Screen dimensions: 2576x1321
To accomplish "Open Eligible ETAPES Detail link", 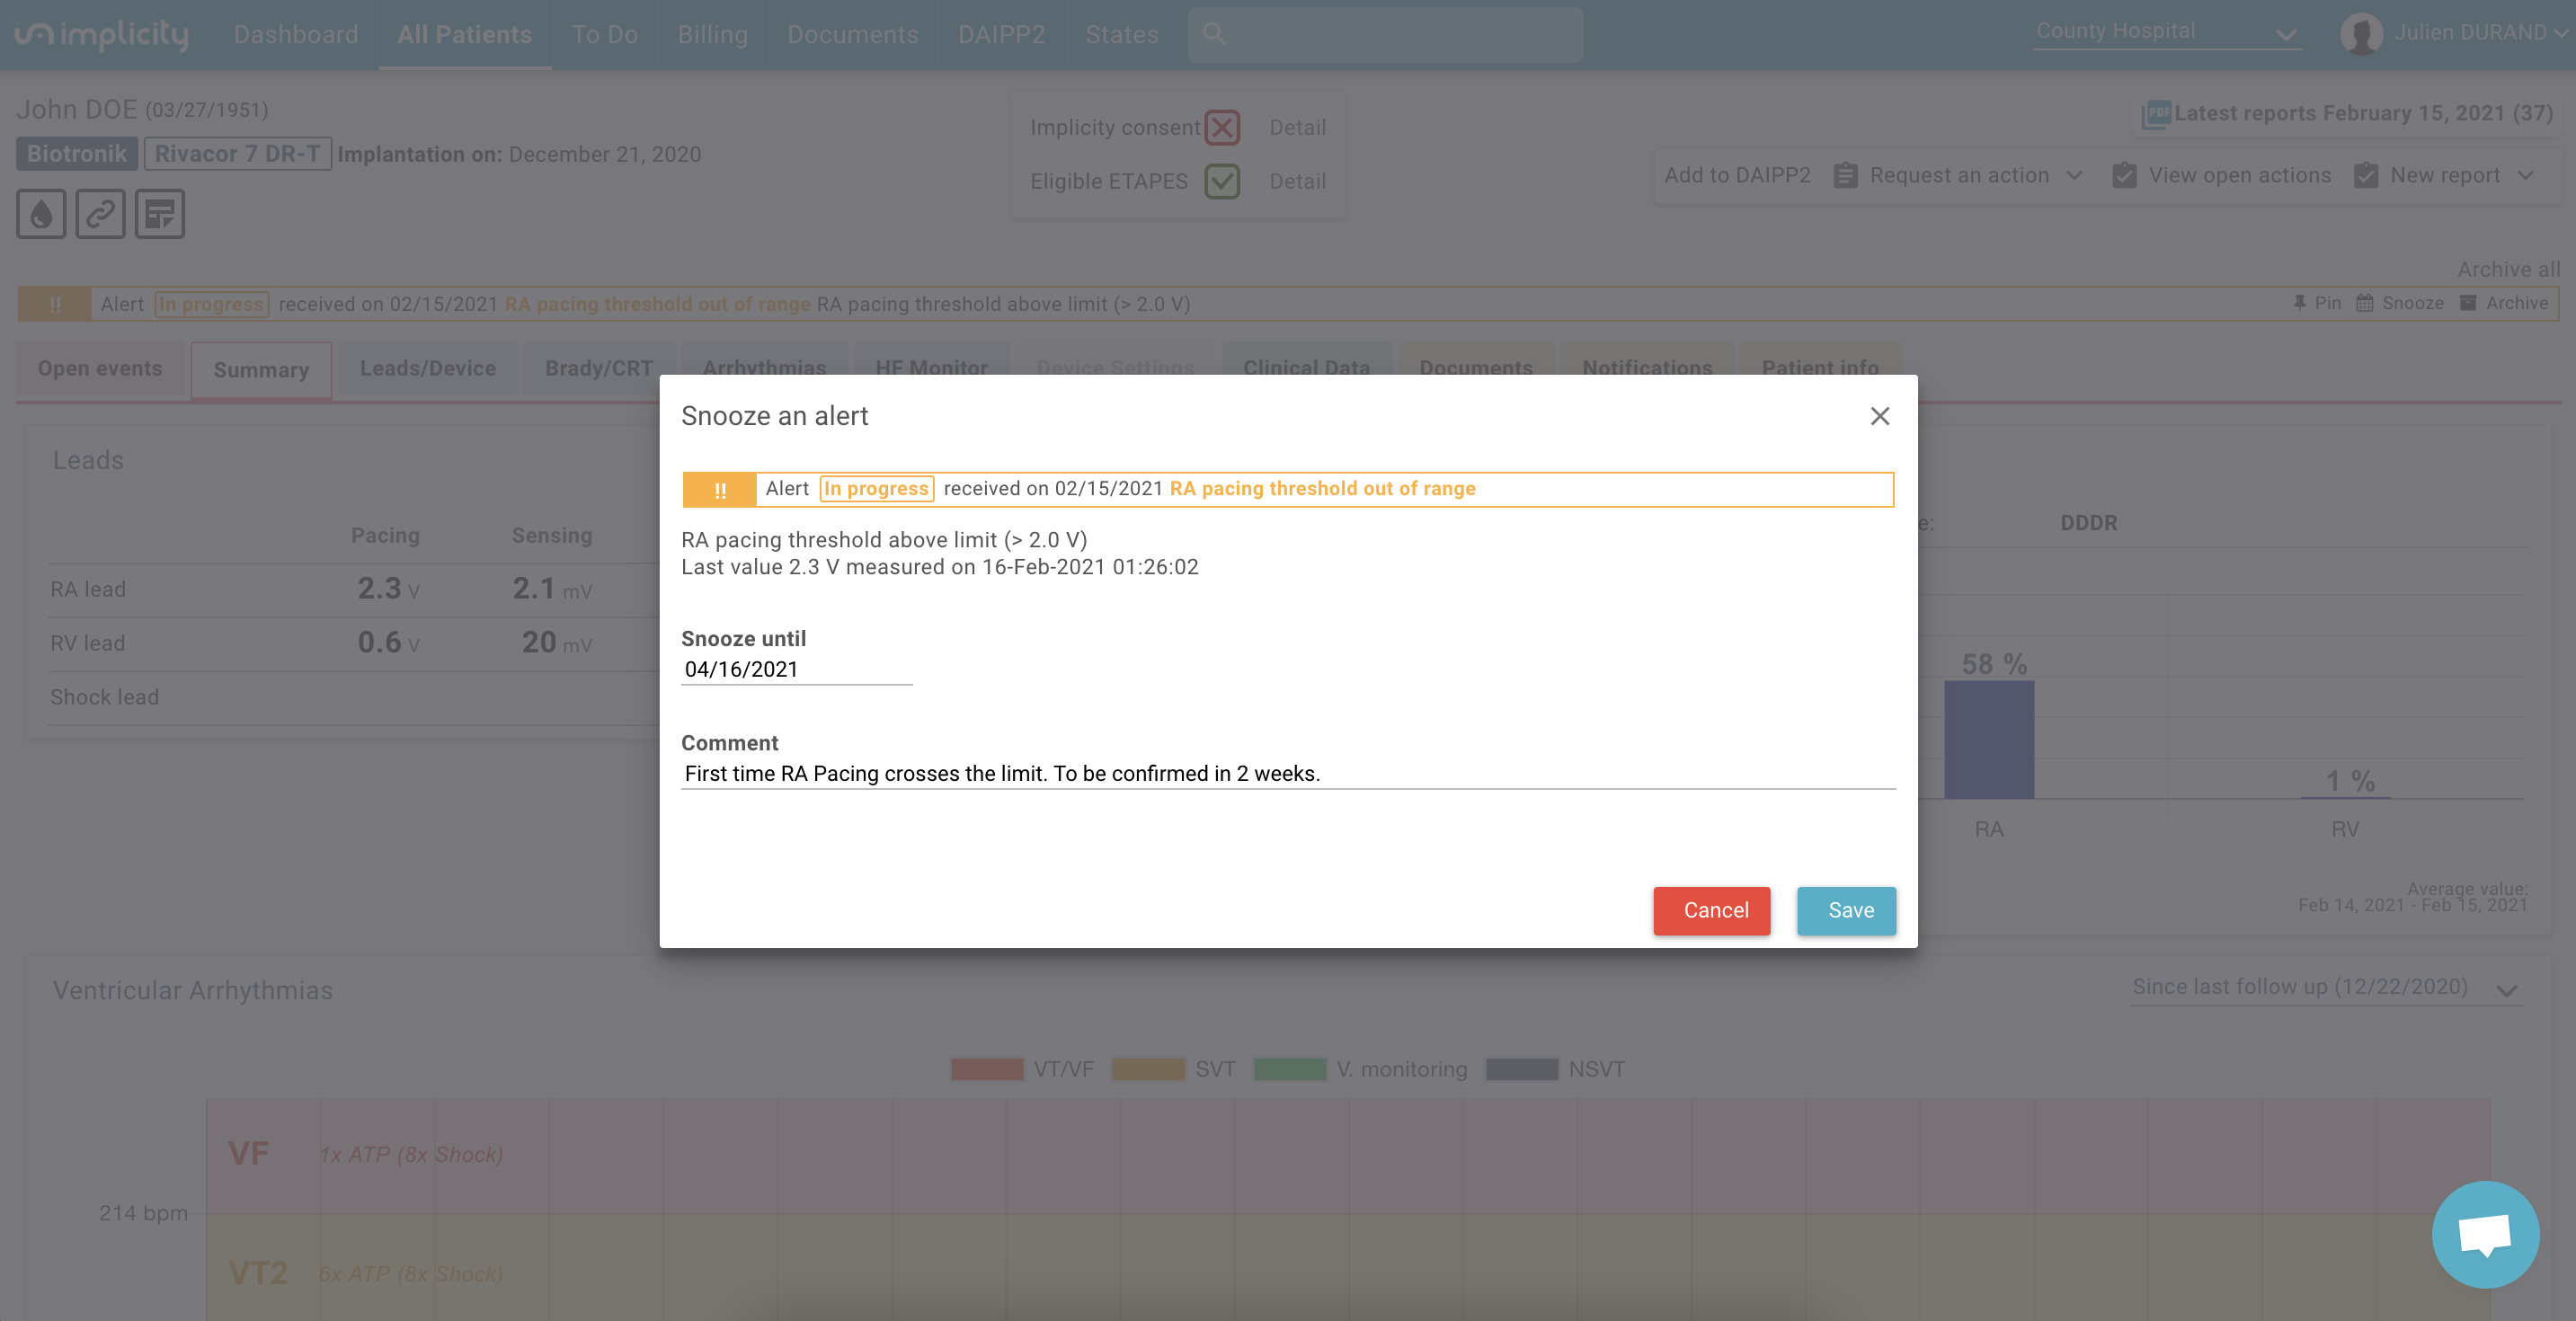I will click(x=1297, y=182).
